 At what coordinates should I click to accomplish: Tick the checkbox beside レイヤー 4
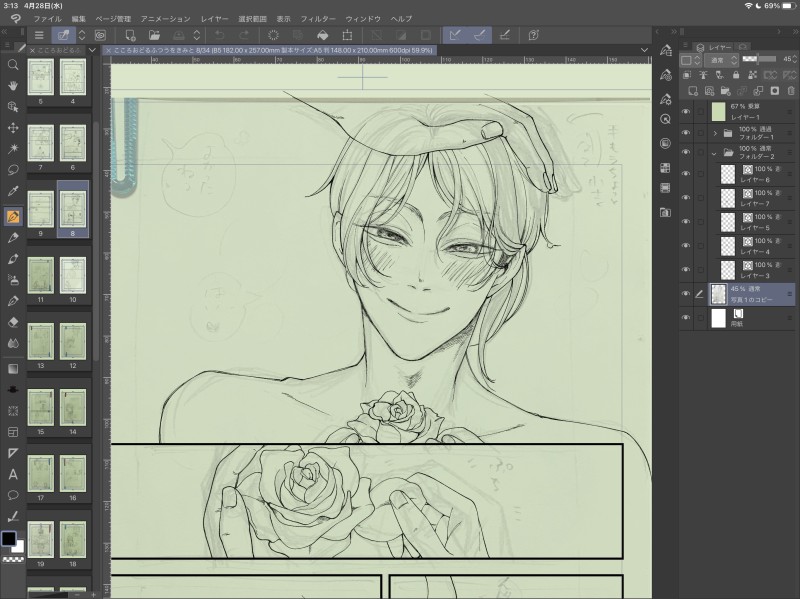tap(701, 246)
